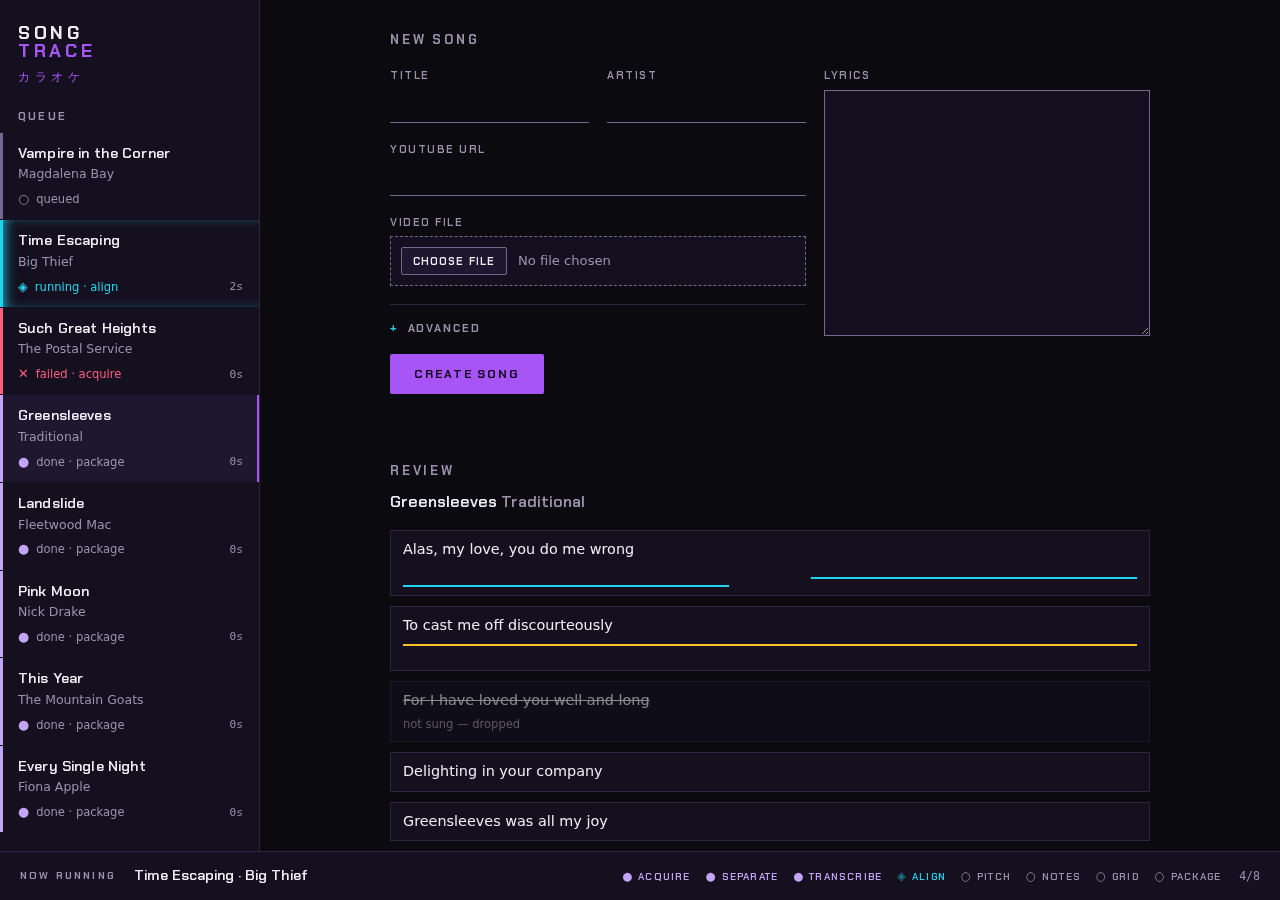This screenshot has height=900, width=1280.
Task: Click inside the Lyrics text area
Action: (987, 213)
